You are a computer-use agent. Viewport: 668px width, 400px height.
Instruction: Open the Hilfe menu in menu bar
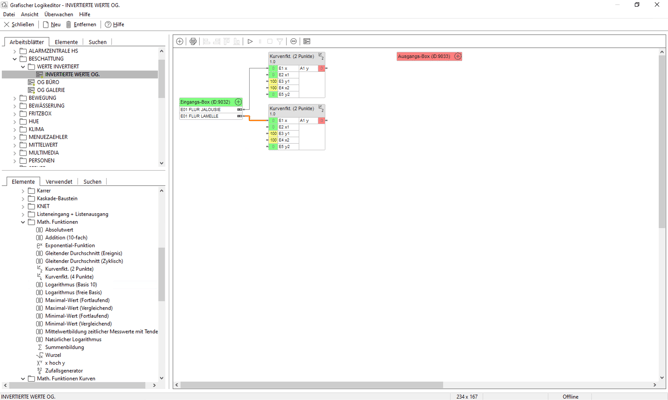(84, 14)
